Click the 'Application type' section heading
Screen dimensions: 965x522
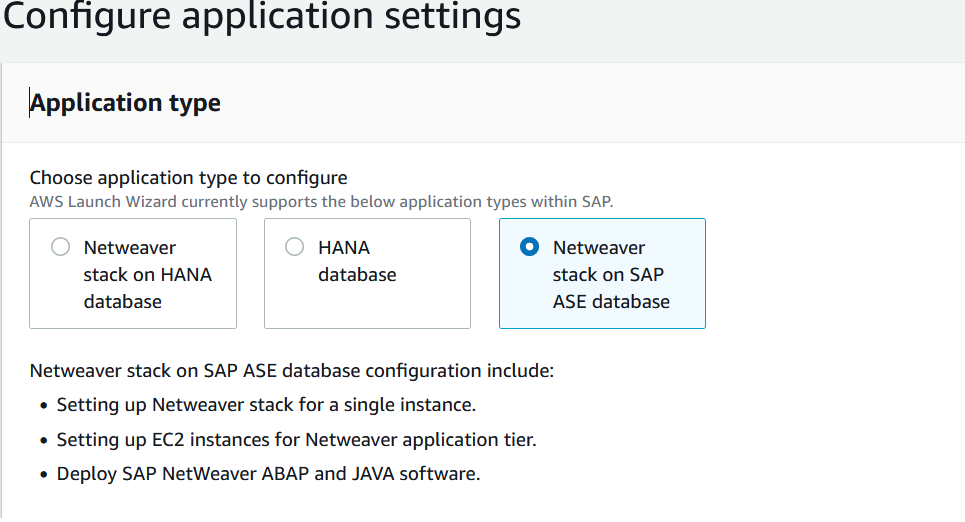pyautogui.click(x=126, y=103)
